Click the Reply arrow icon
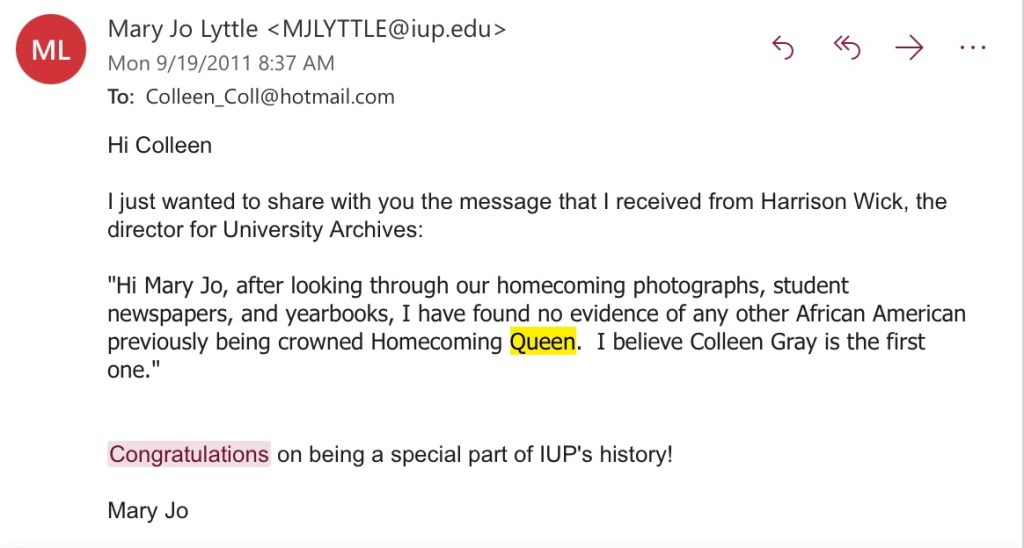Screen dimensions: 1024x548 (x=783, y=48)
